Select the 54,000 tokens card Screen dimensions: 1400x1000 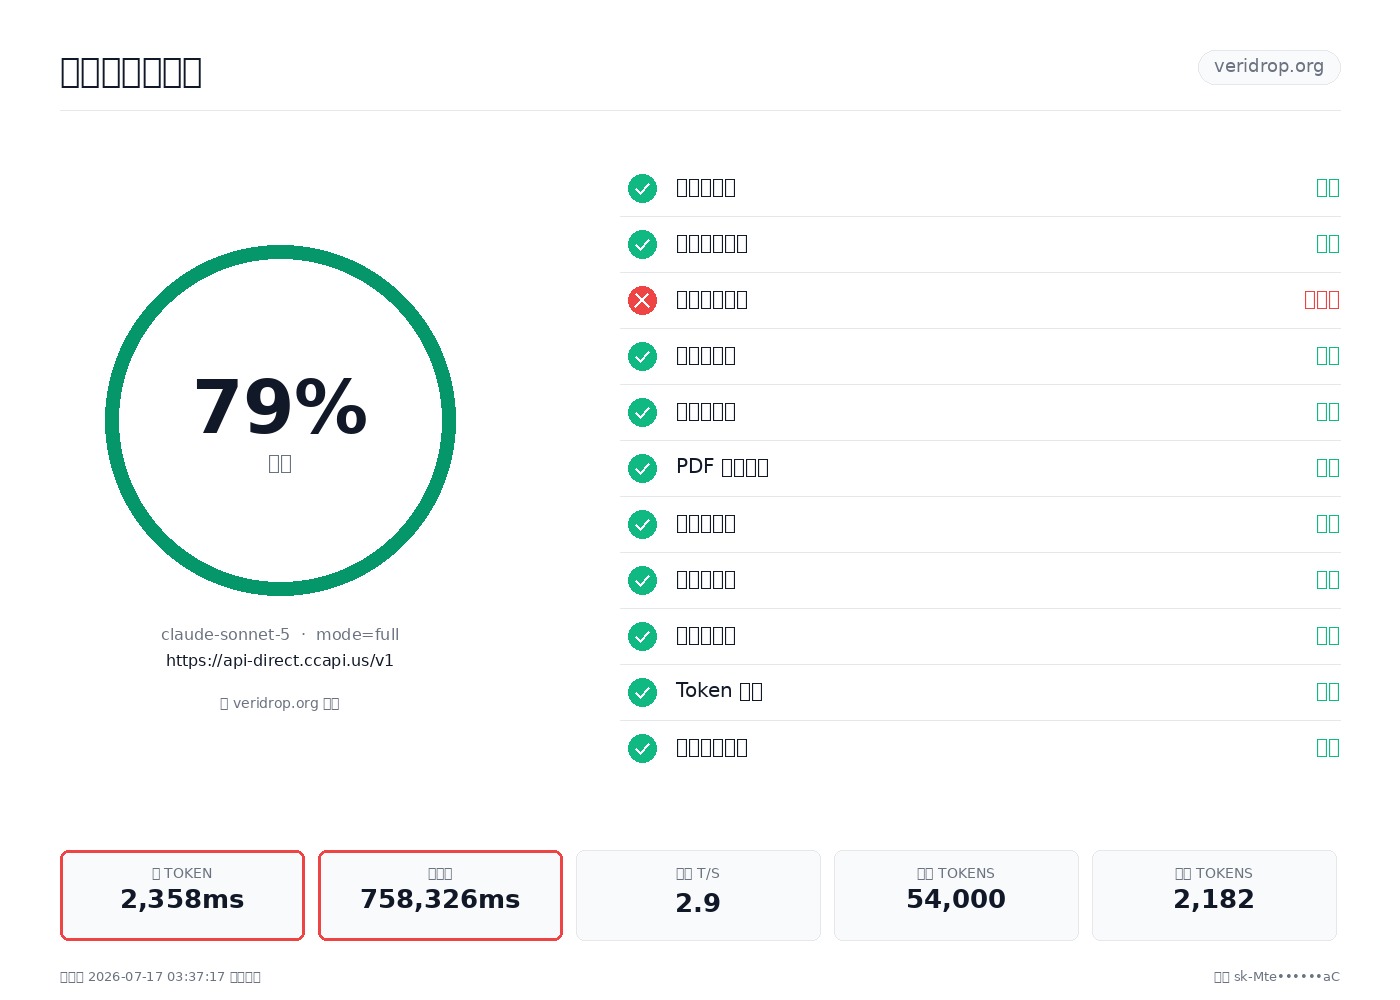click(x=956, y=895)
